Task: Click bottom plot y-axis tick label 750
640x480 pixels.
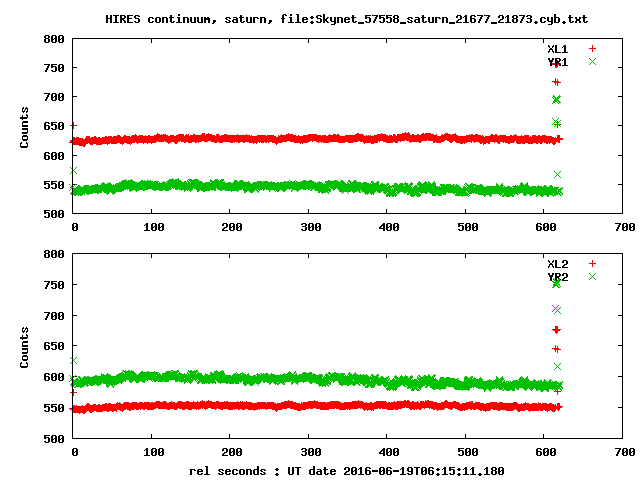Action: [x=54, y=285]
